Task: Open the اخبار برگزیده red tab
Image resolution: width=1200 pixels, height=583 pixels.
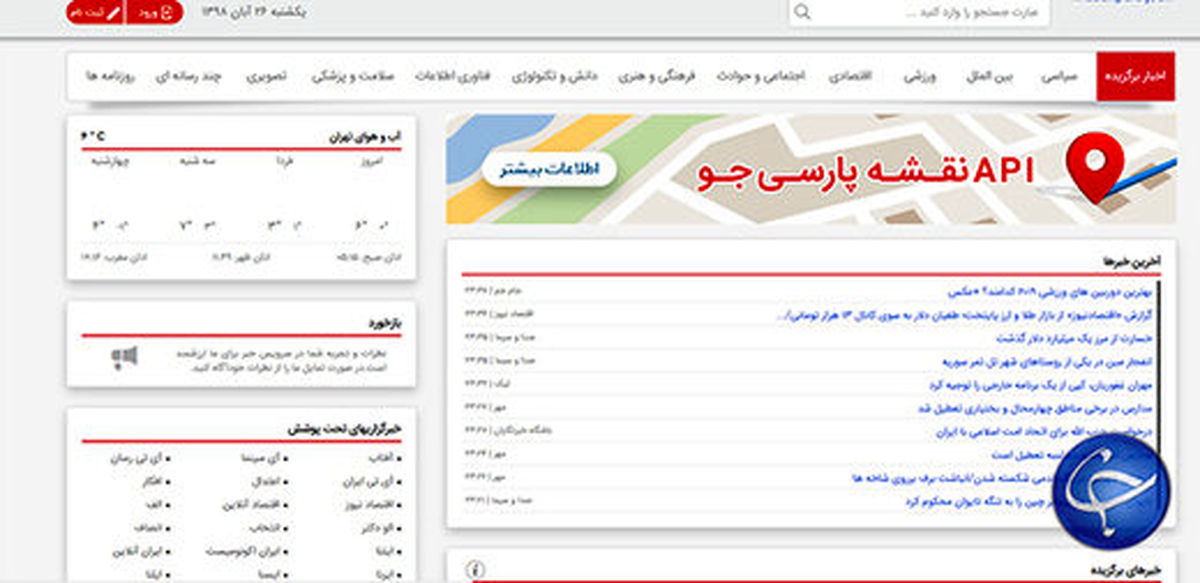Action: click(1135, 76)
